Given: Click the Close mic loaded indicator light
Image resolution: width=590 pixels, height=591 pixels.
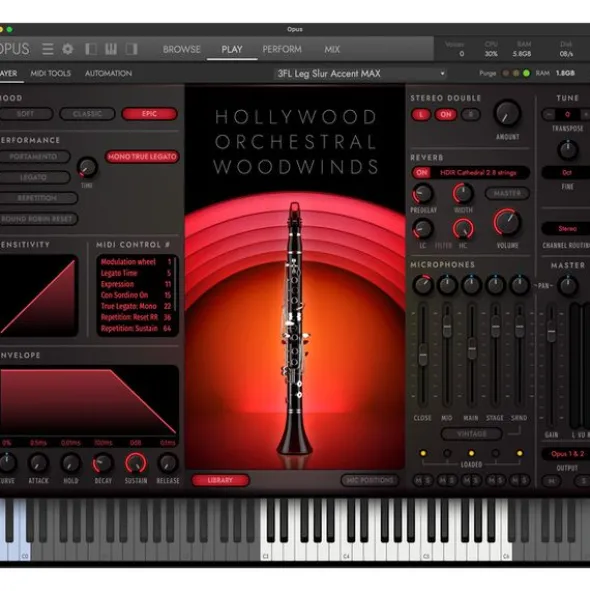Looking at the screenshot, I should coord(423,453).
